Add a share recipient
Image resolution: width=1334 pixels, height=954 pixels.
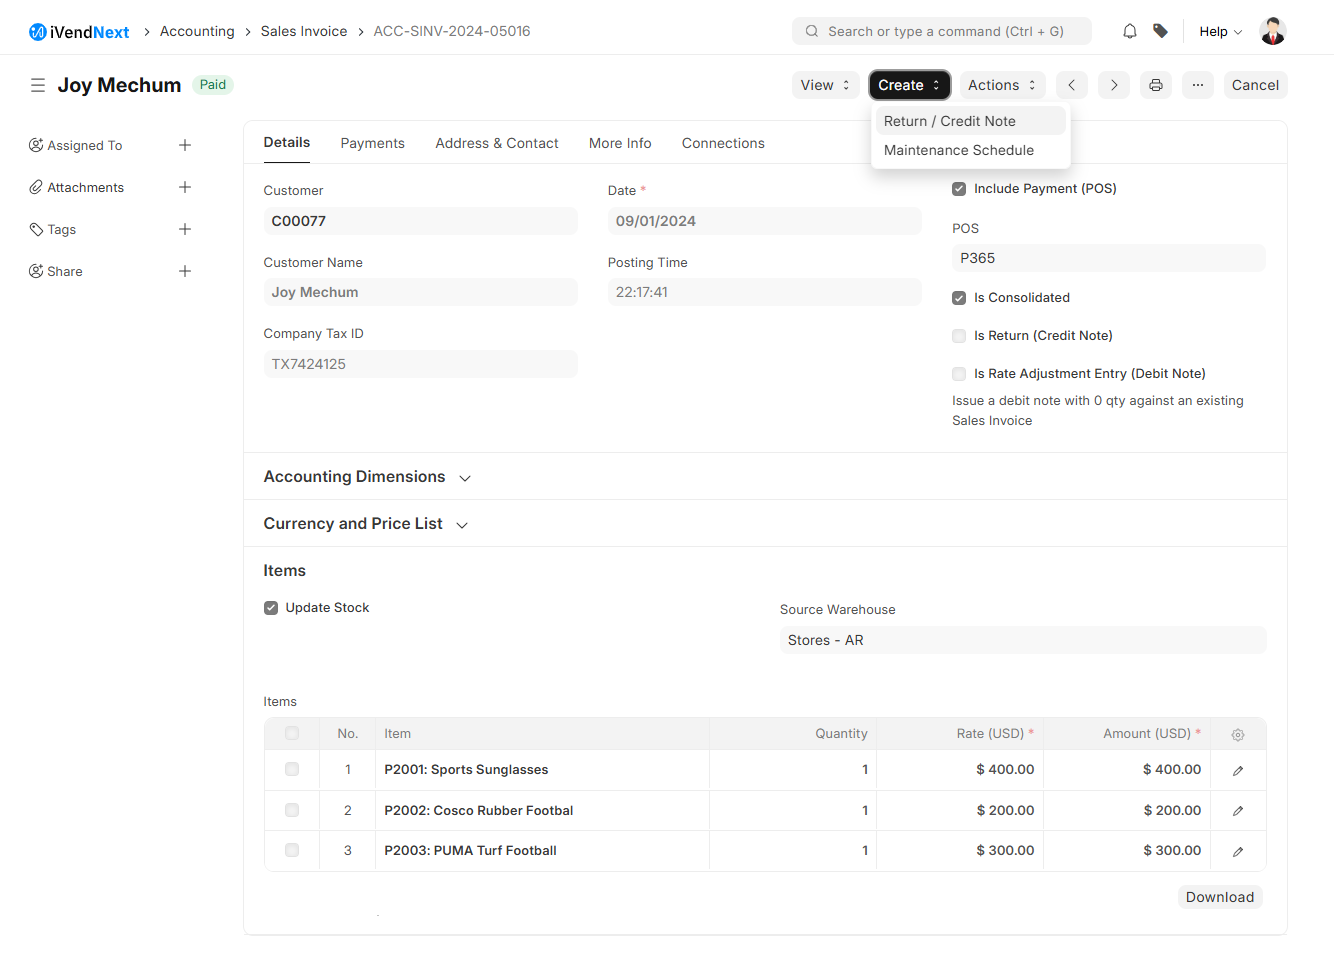click(185, 271)
